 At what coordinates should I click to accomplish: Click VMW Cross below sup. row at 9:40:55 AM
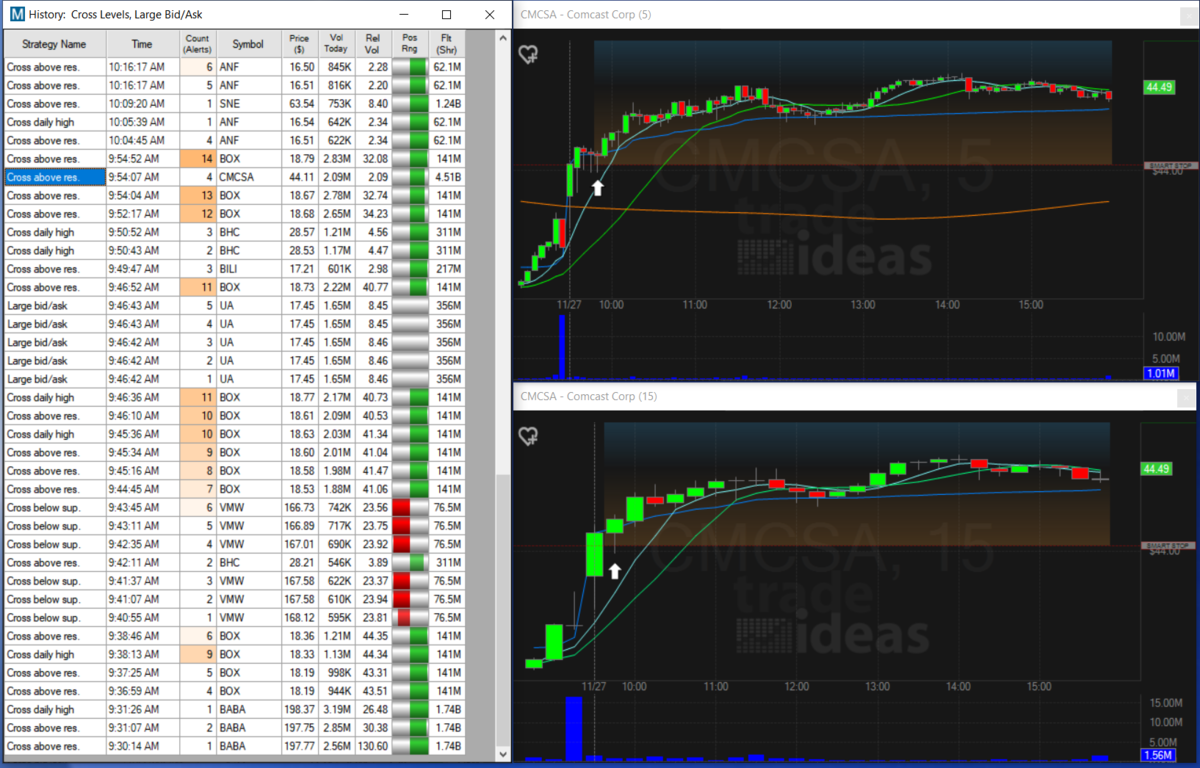coord(234,618)
